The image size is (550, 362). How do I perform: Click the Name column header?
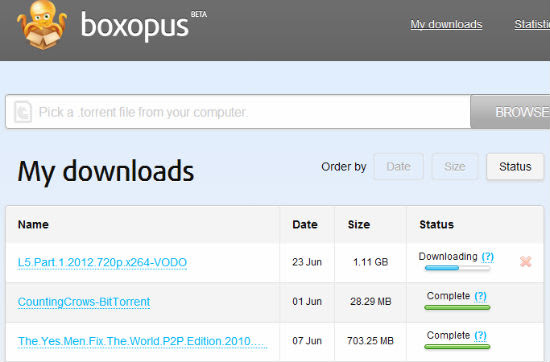pos(33,224)
